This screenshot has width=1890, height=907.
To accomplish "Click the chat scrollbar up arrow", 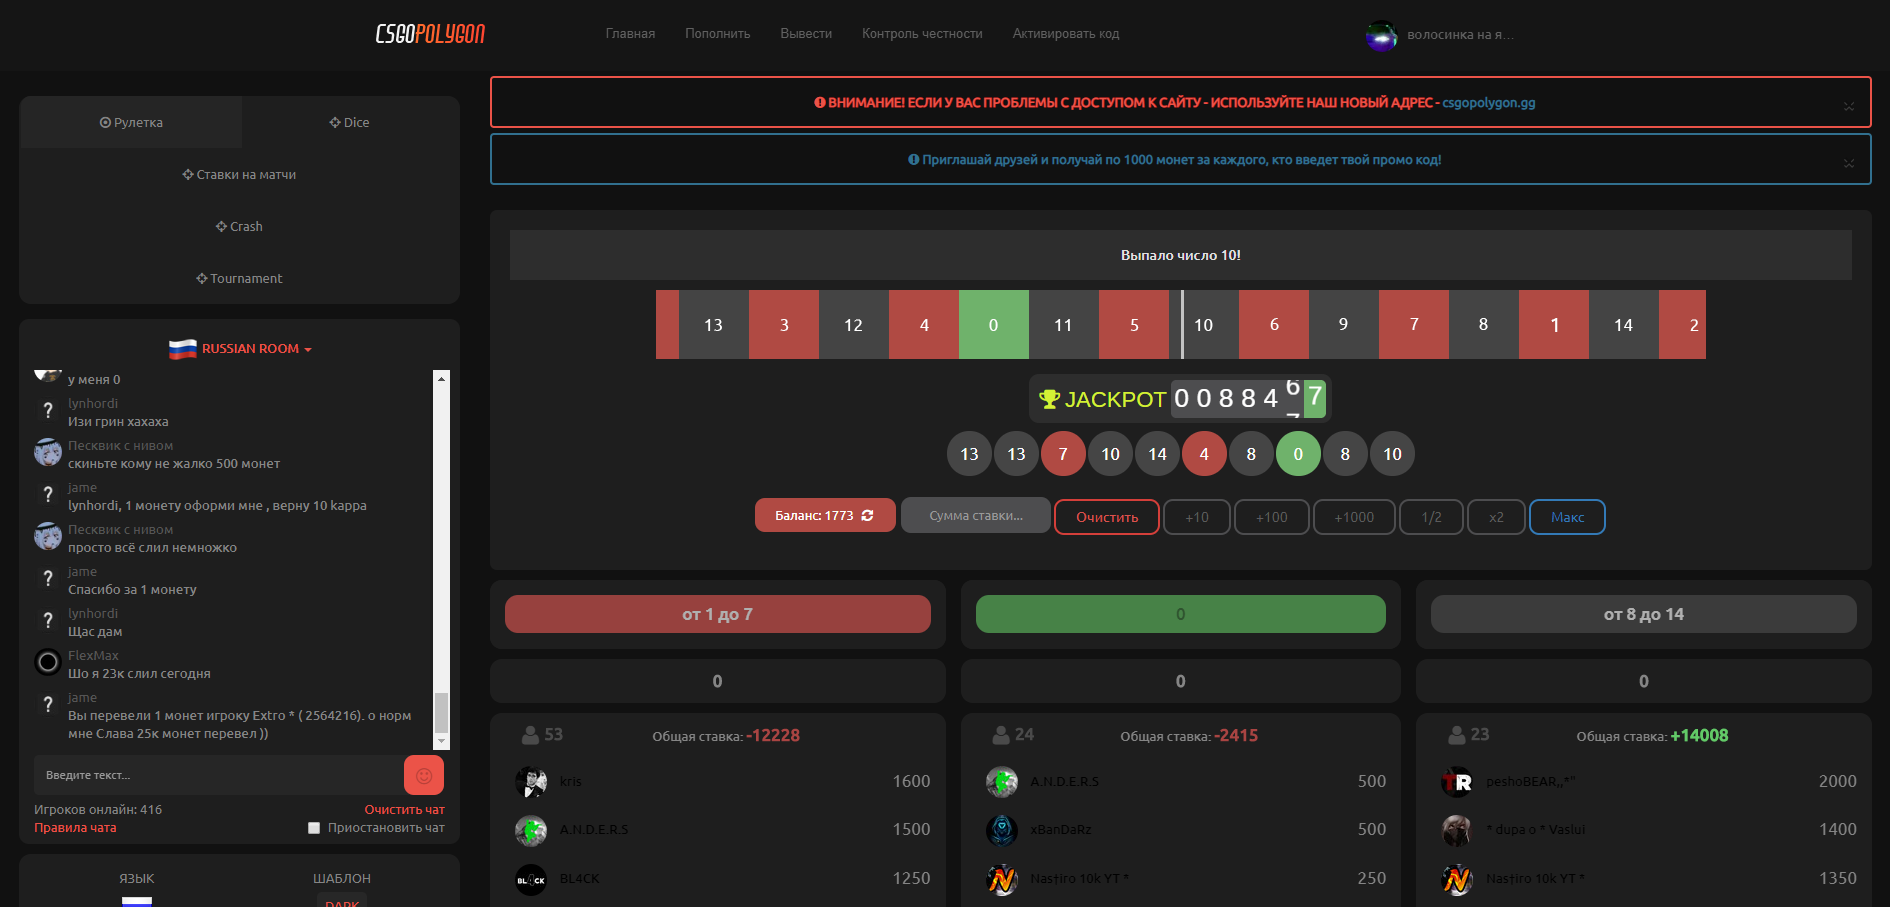I will click(442, 378).
